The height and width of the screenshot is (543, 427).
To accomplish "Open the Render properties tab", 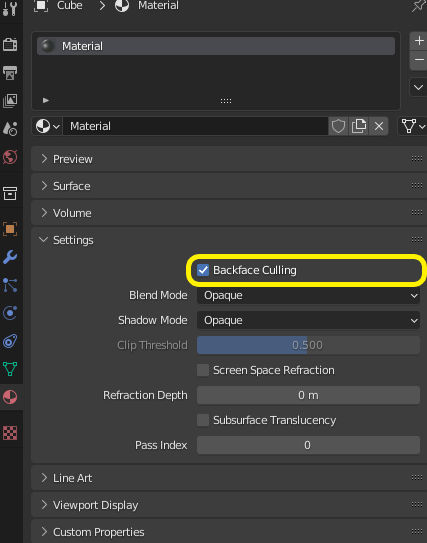I will tap(10, 44).
